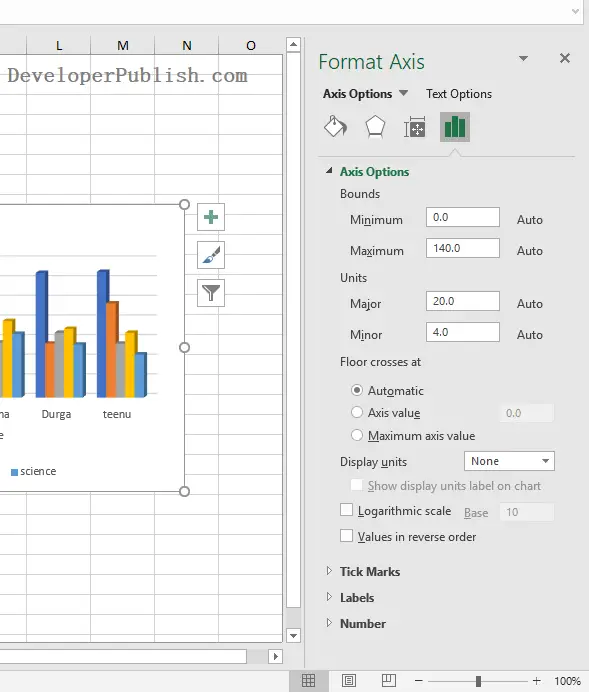Open Chart Styles paintbrush button
This screenshot has height=693, width=589.
[211, 255]
